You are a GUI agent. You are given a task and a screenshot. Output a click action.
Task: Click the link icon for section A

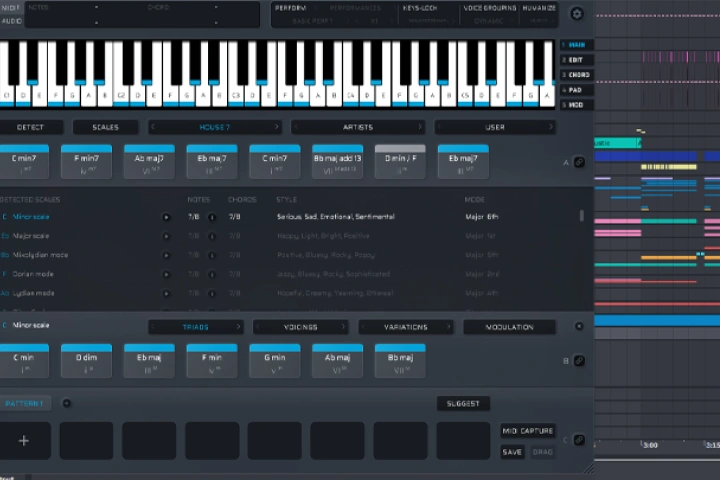tap(579, 162)
